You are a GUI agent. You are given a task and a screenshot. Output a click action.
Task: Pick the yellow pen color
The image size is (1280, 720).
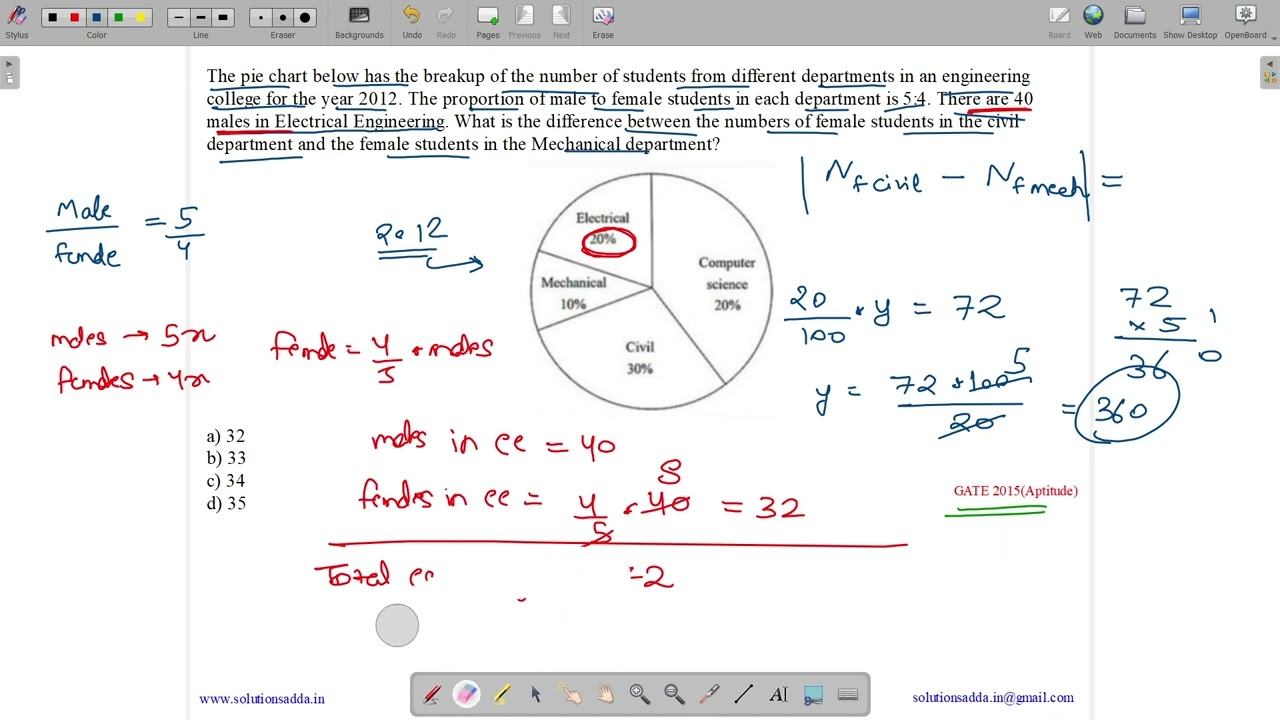coord(140,18)
